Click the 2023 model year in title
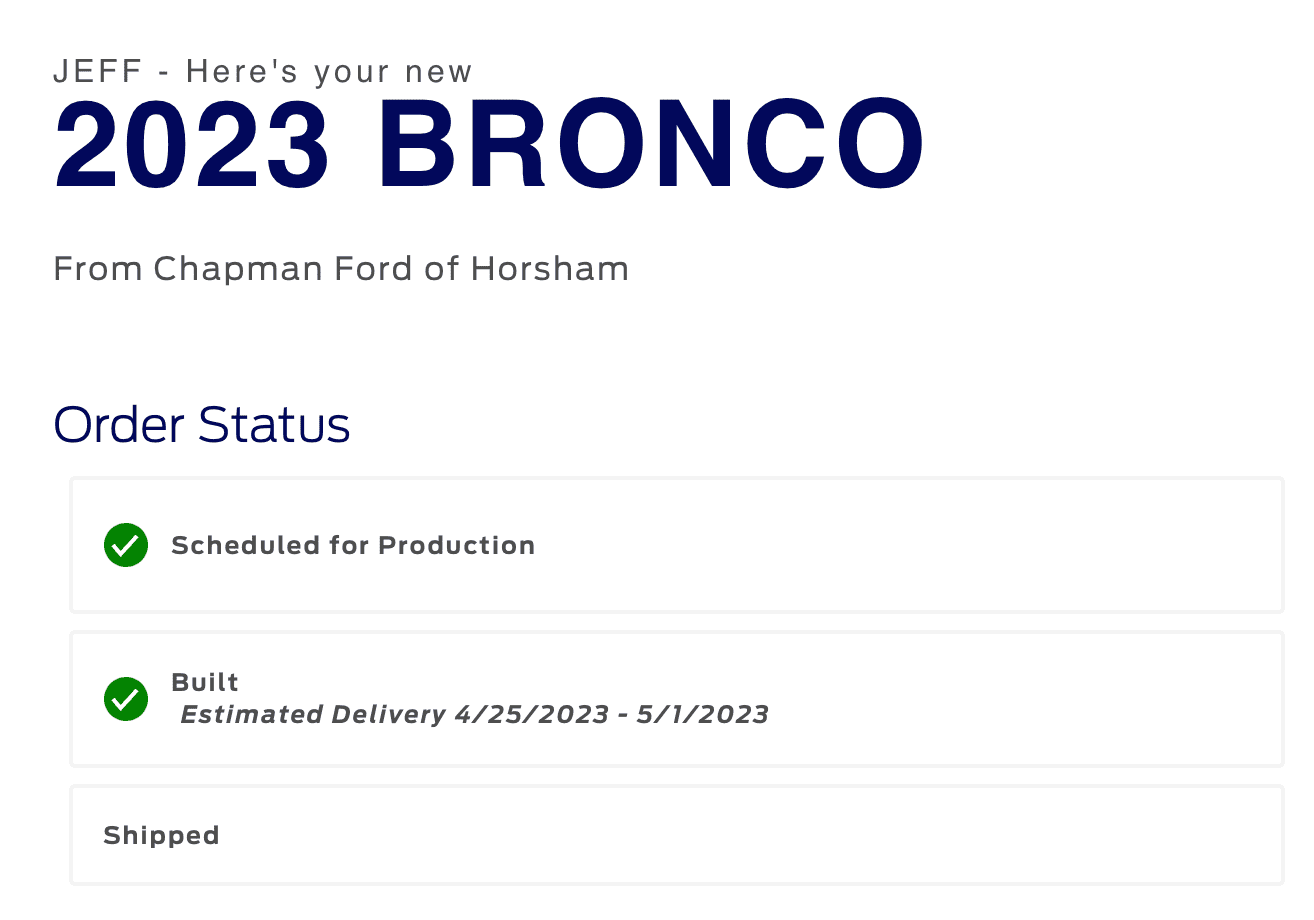 coord(192,146)
